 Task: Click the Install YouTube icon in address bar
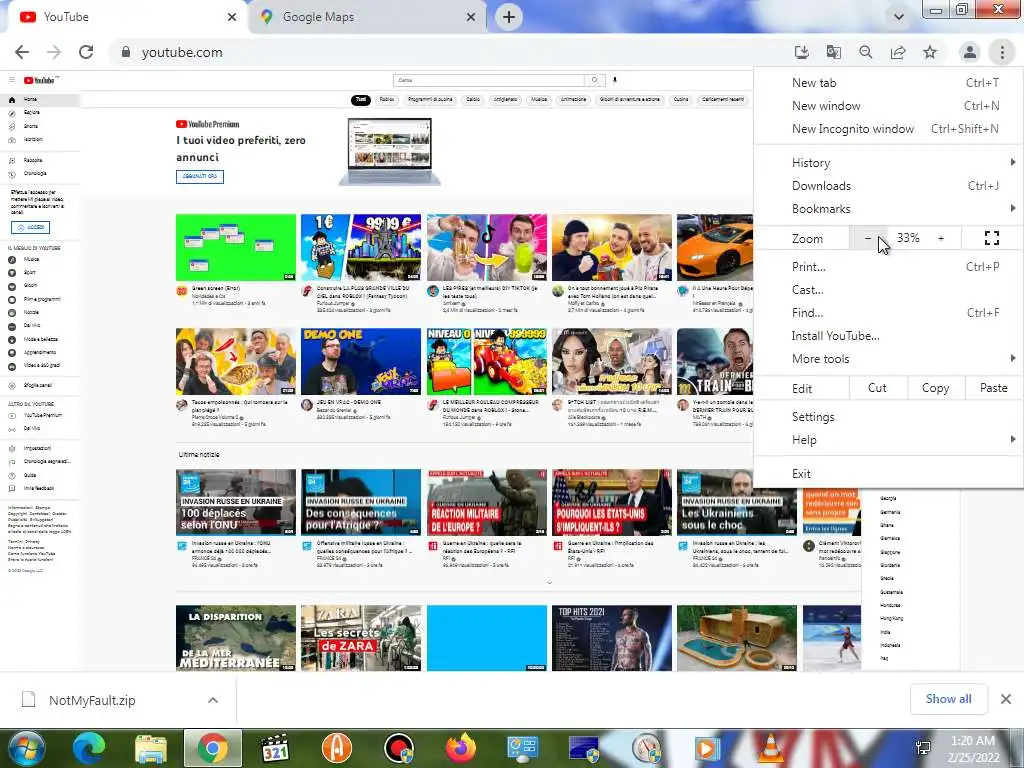pyautogui.click(x=801, y=52)
